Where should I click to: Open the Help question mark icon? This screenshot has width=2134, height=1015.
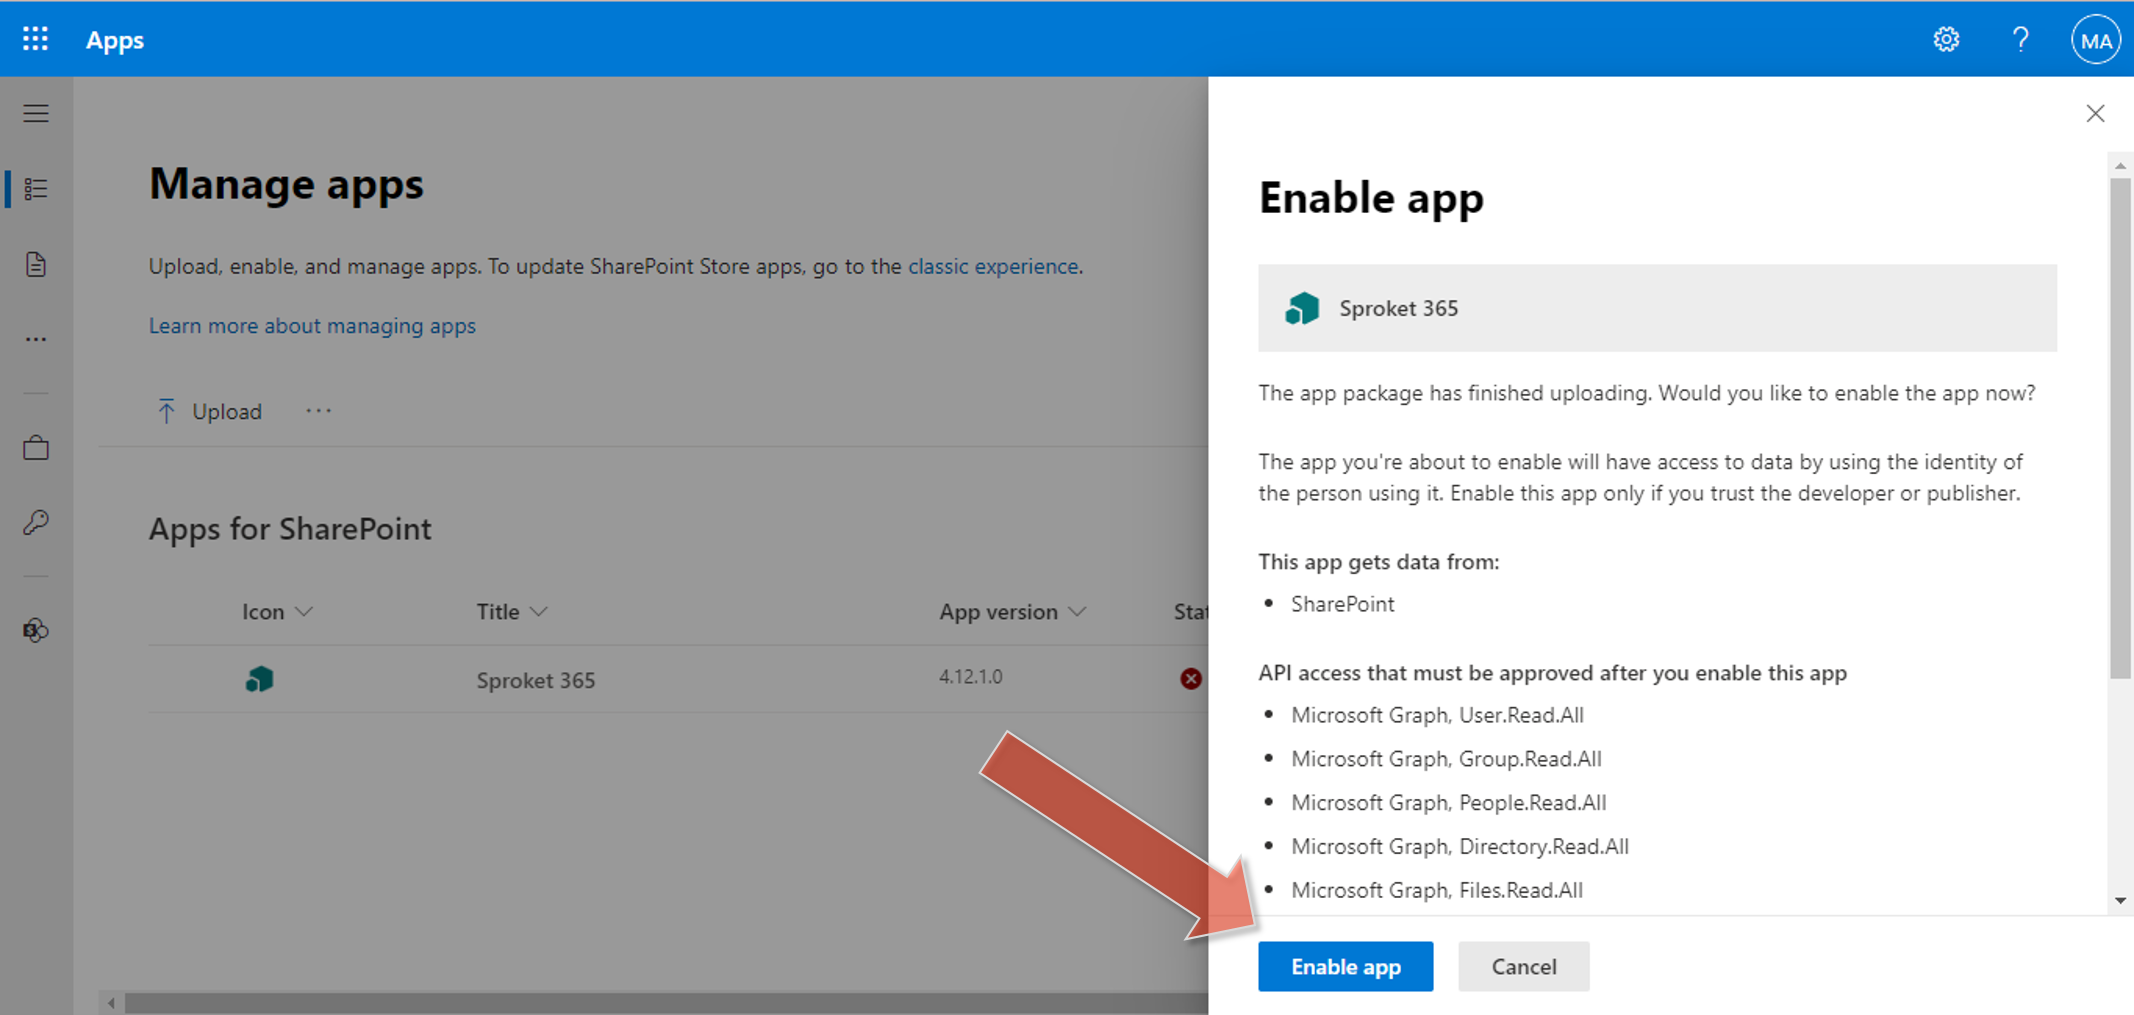click(x=2020, y=39)
